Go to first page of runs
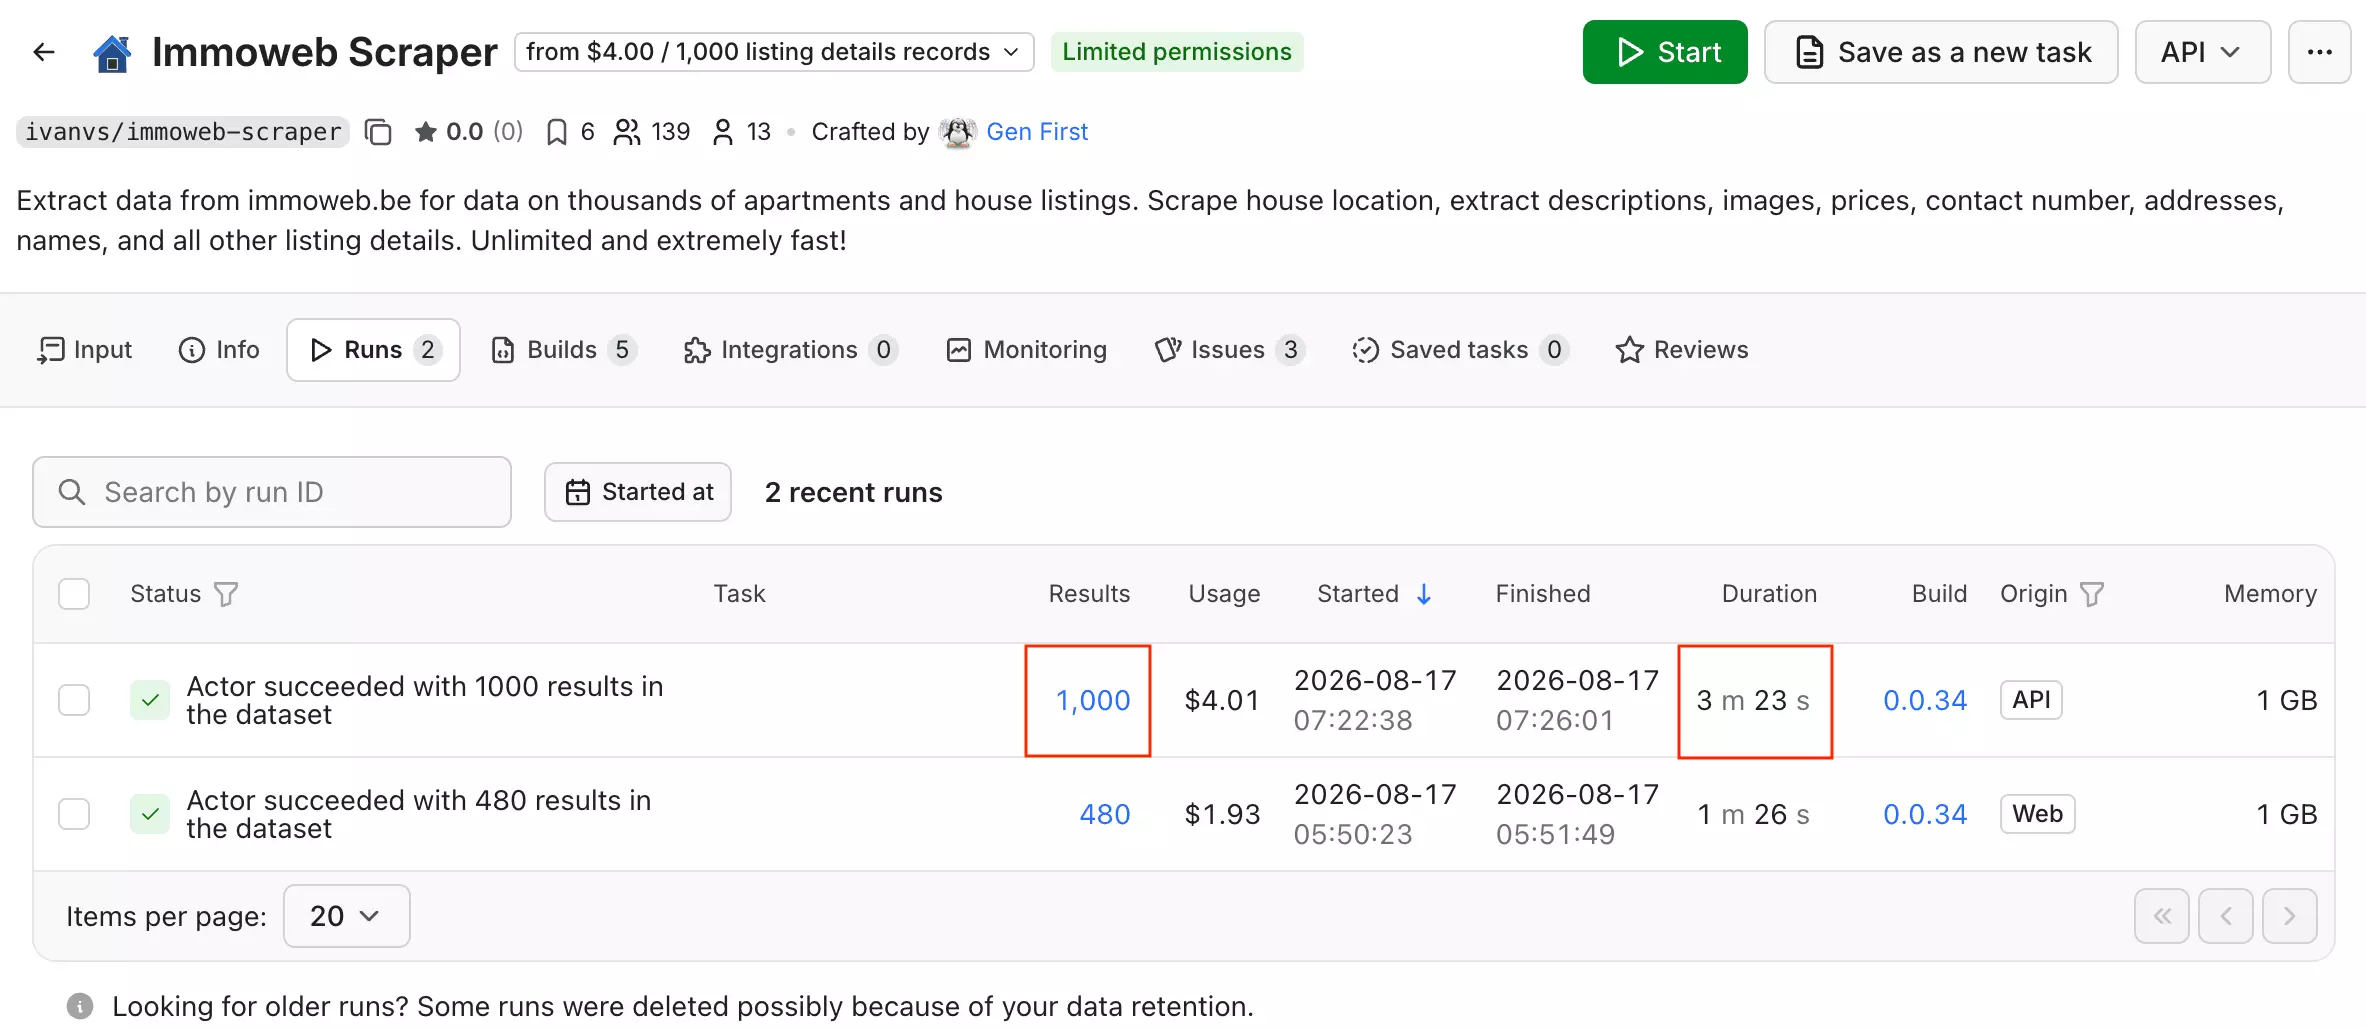This screenshot has width=2366, height=1028. (2162, 916)
